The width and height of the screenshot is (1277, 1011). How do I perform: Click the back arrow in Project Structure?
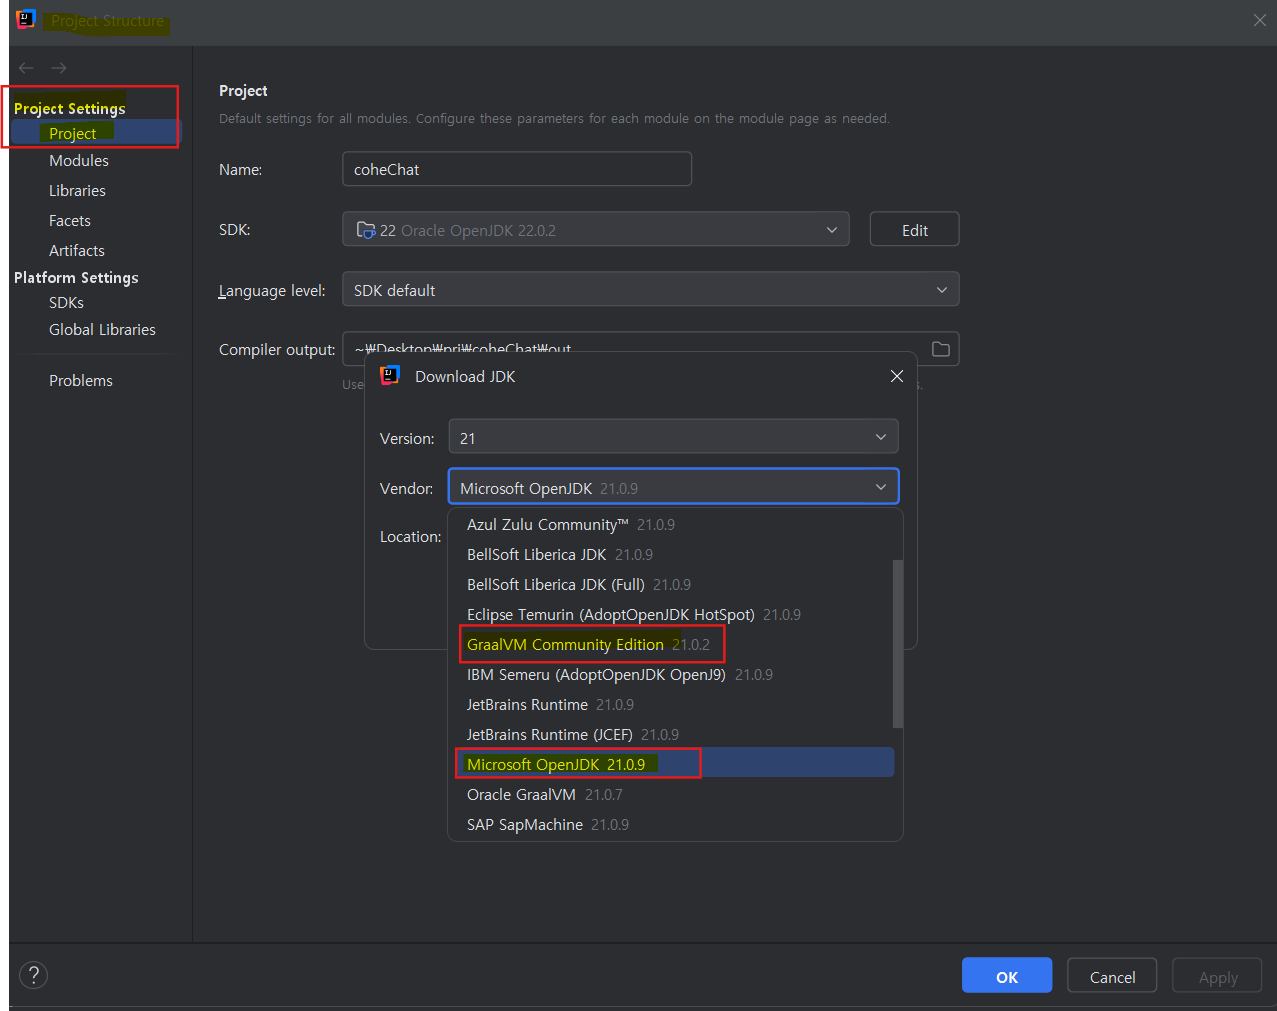26,68
